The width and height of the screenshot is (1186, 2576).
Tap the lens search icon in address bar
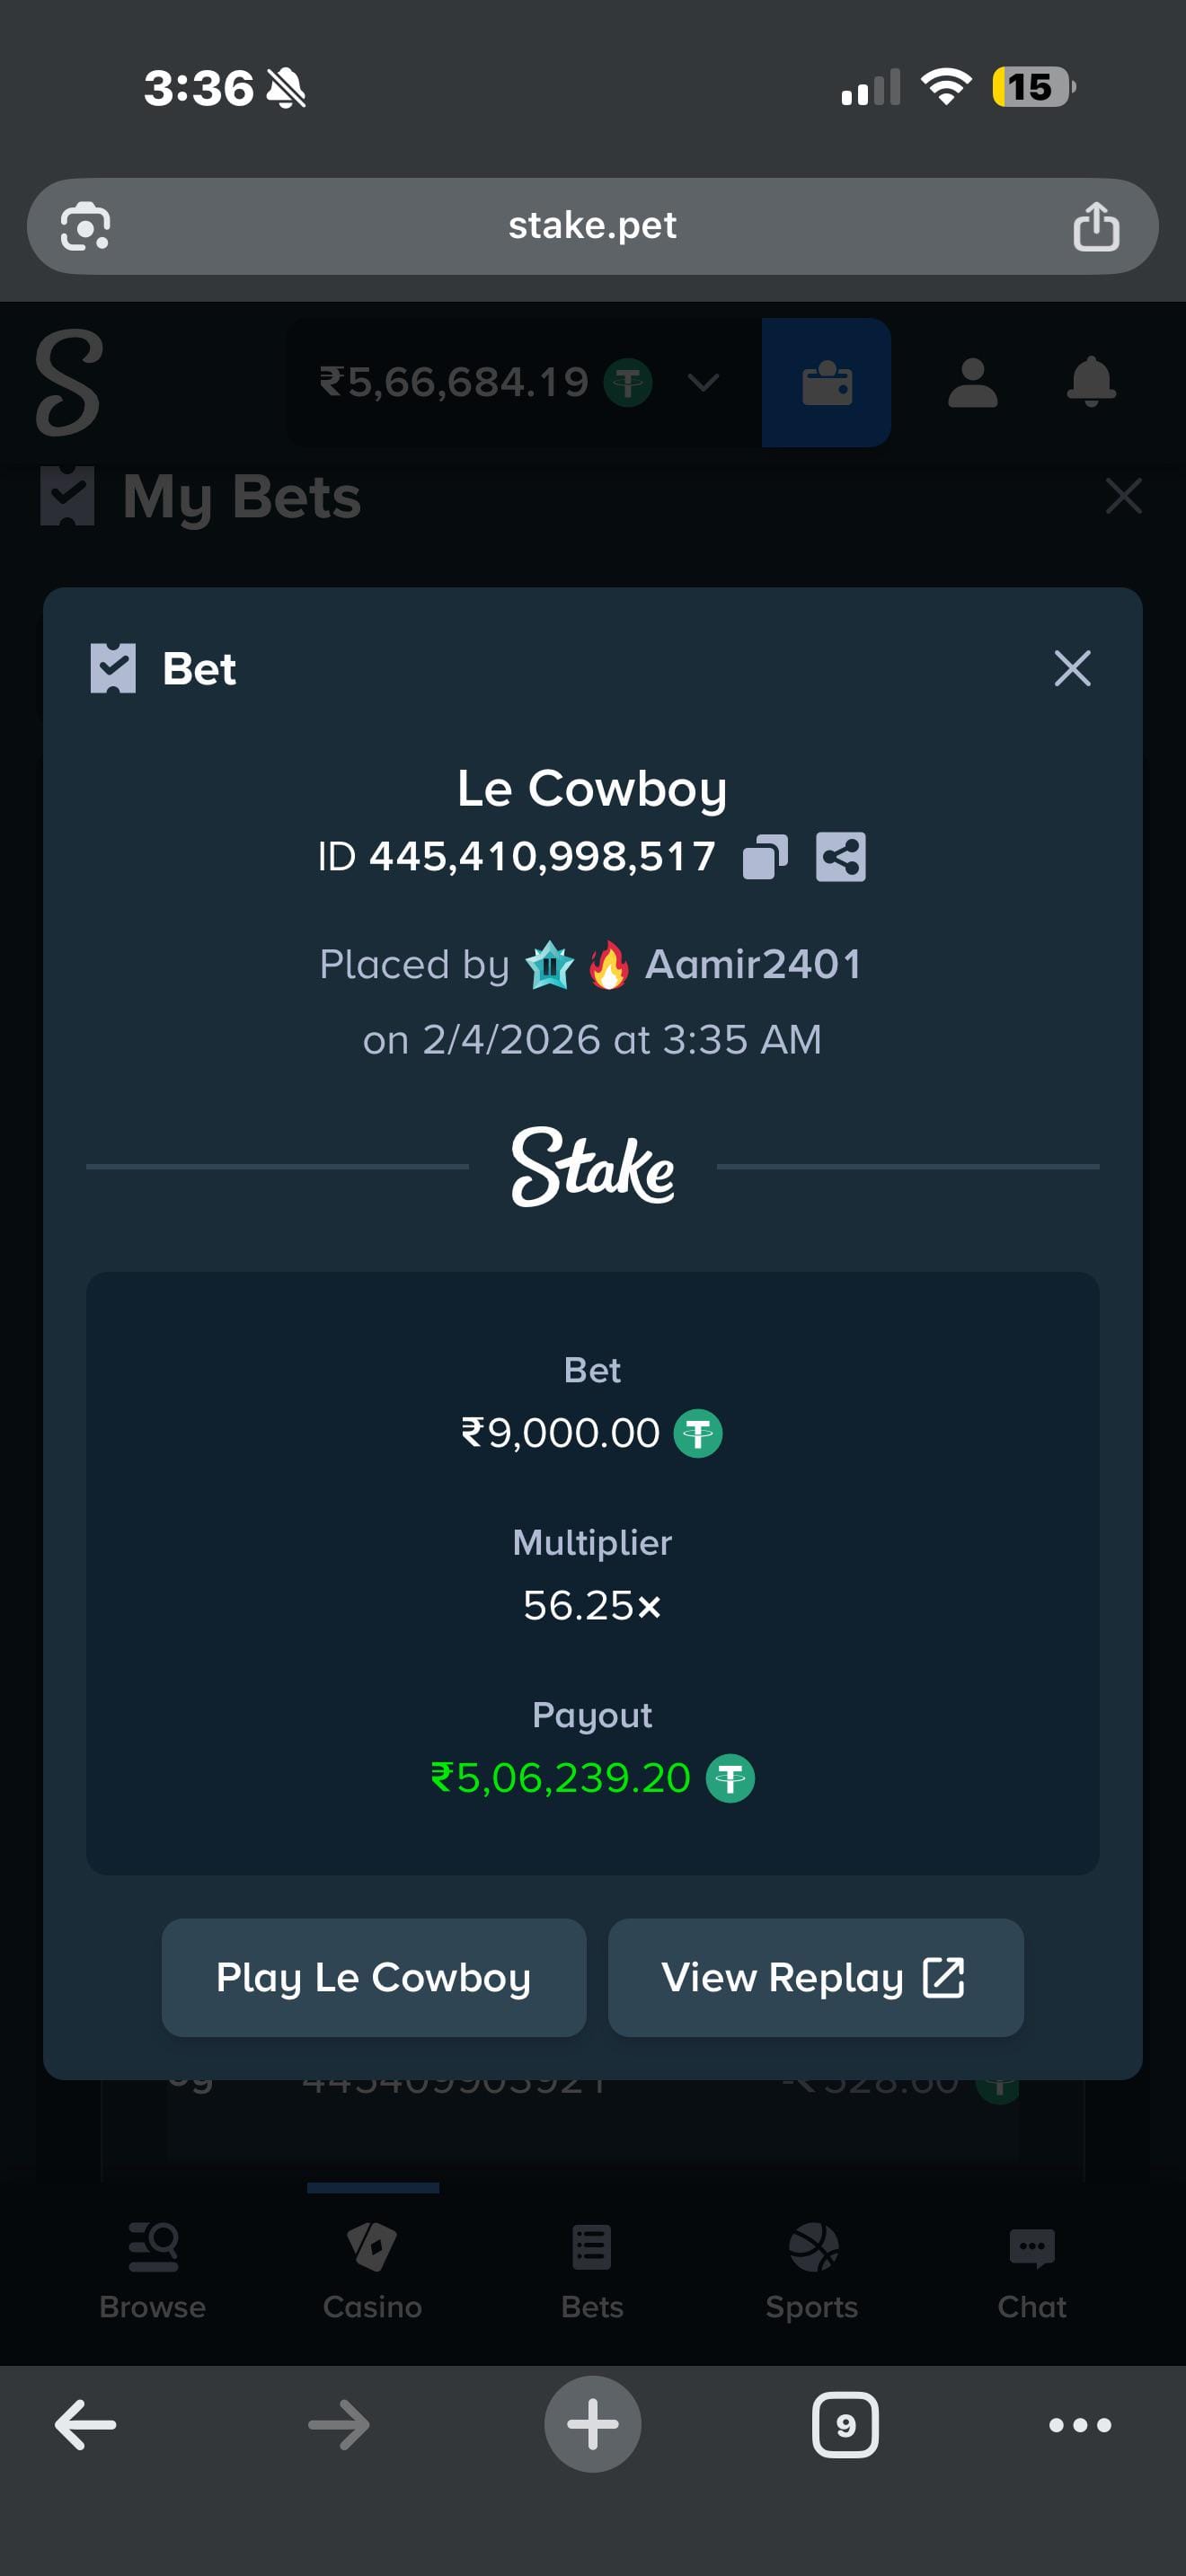pos(85,227)
